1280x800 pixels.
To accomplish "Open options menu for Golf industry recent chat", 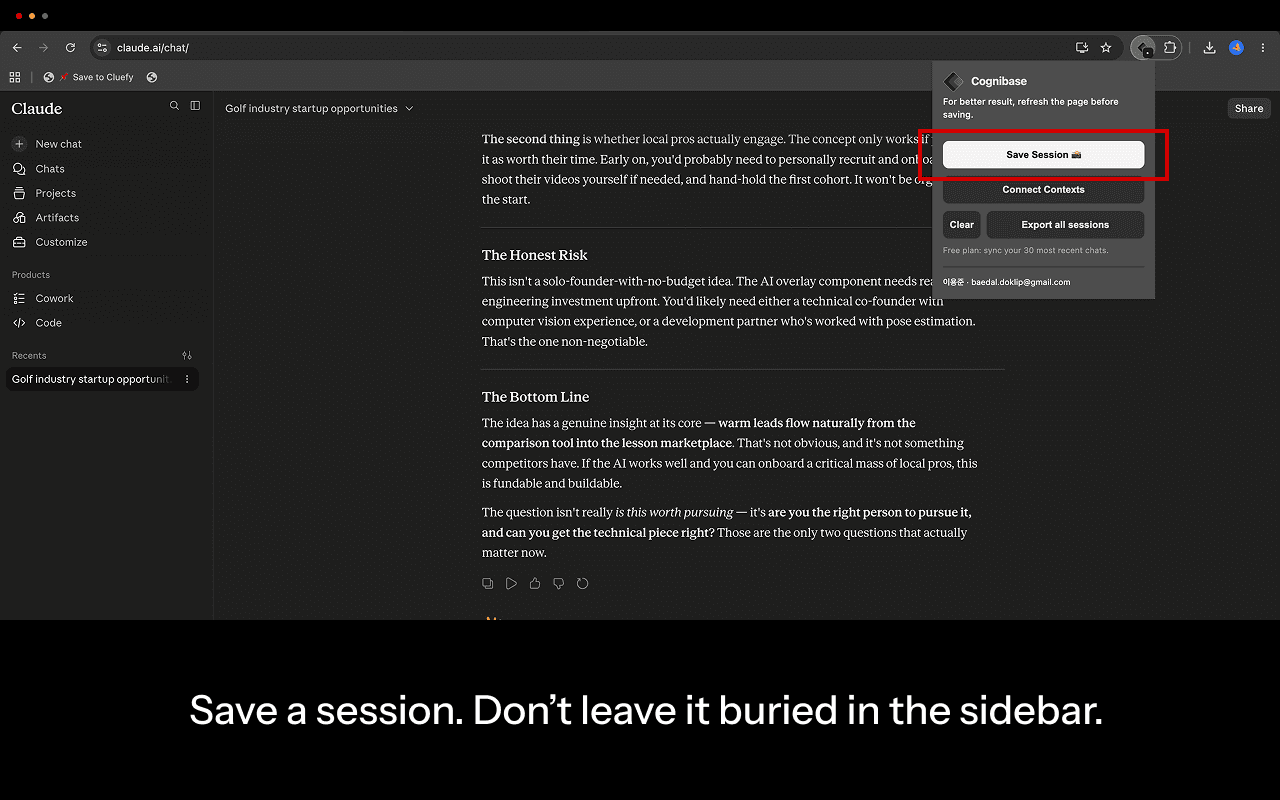I will coord(187,379).
